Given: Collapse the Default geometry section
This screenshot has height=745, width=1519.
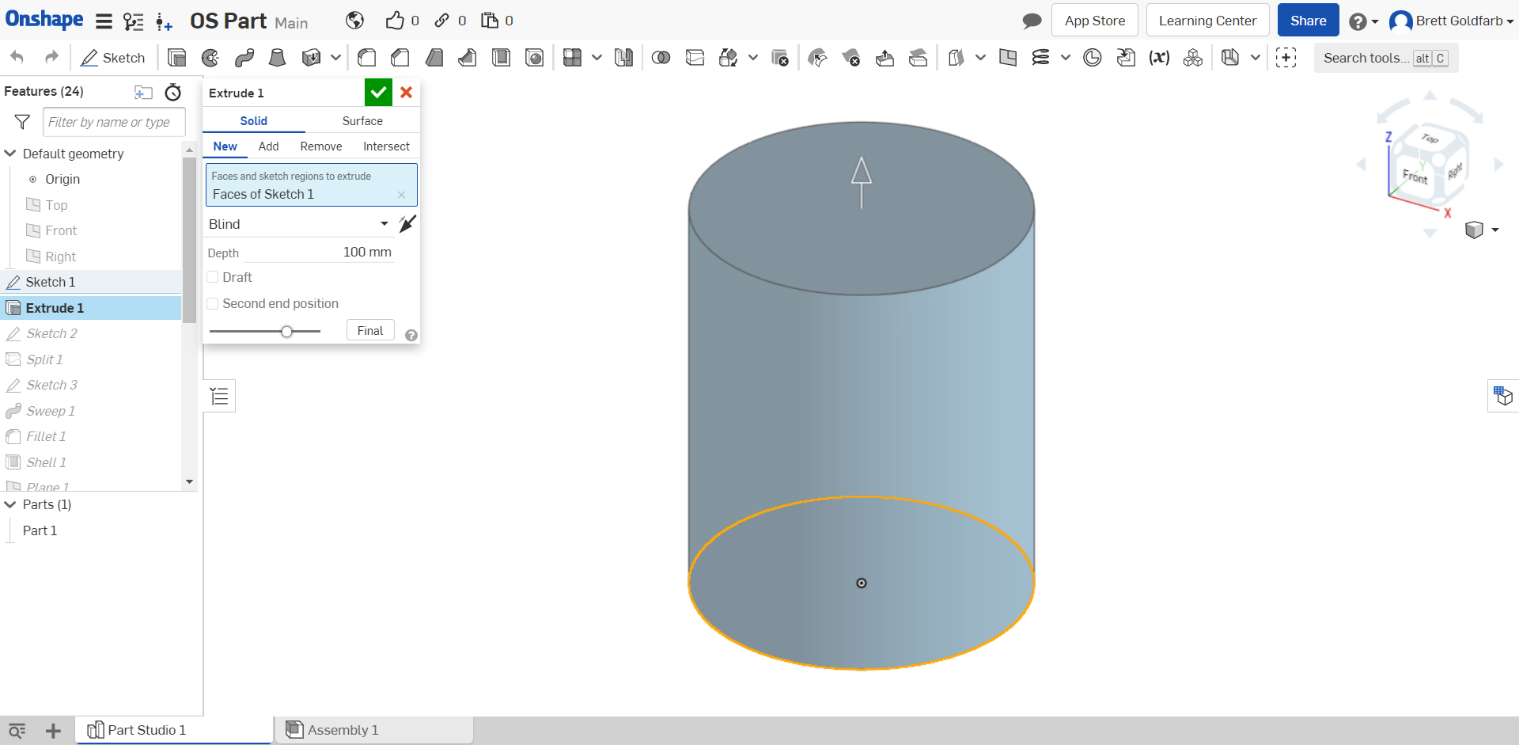Looking at the screenshot, I should click(x=10, y=153).
